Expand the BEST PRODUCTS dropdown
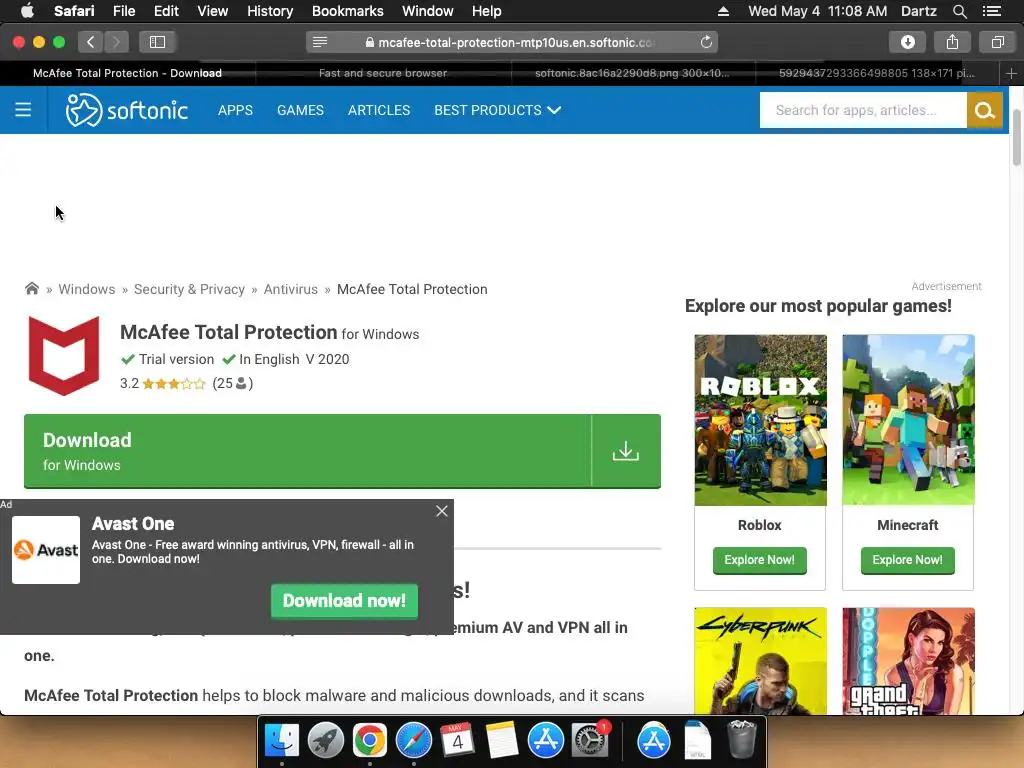 [x=498, y=110]
